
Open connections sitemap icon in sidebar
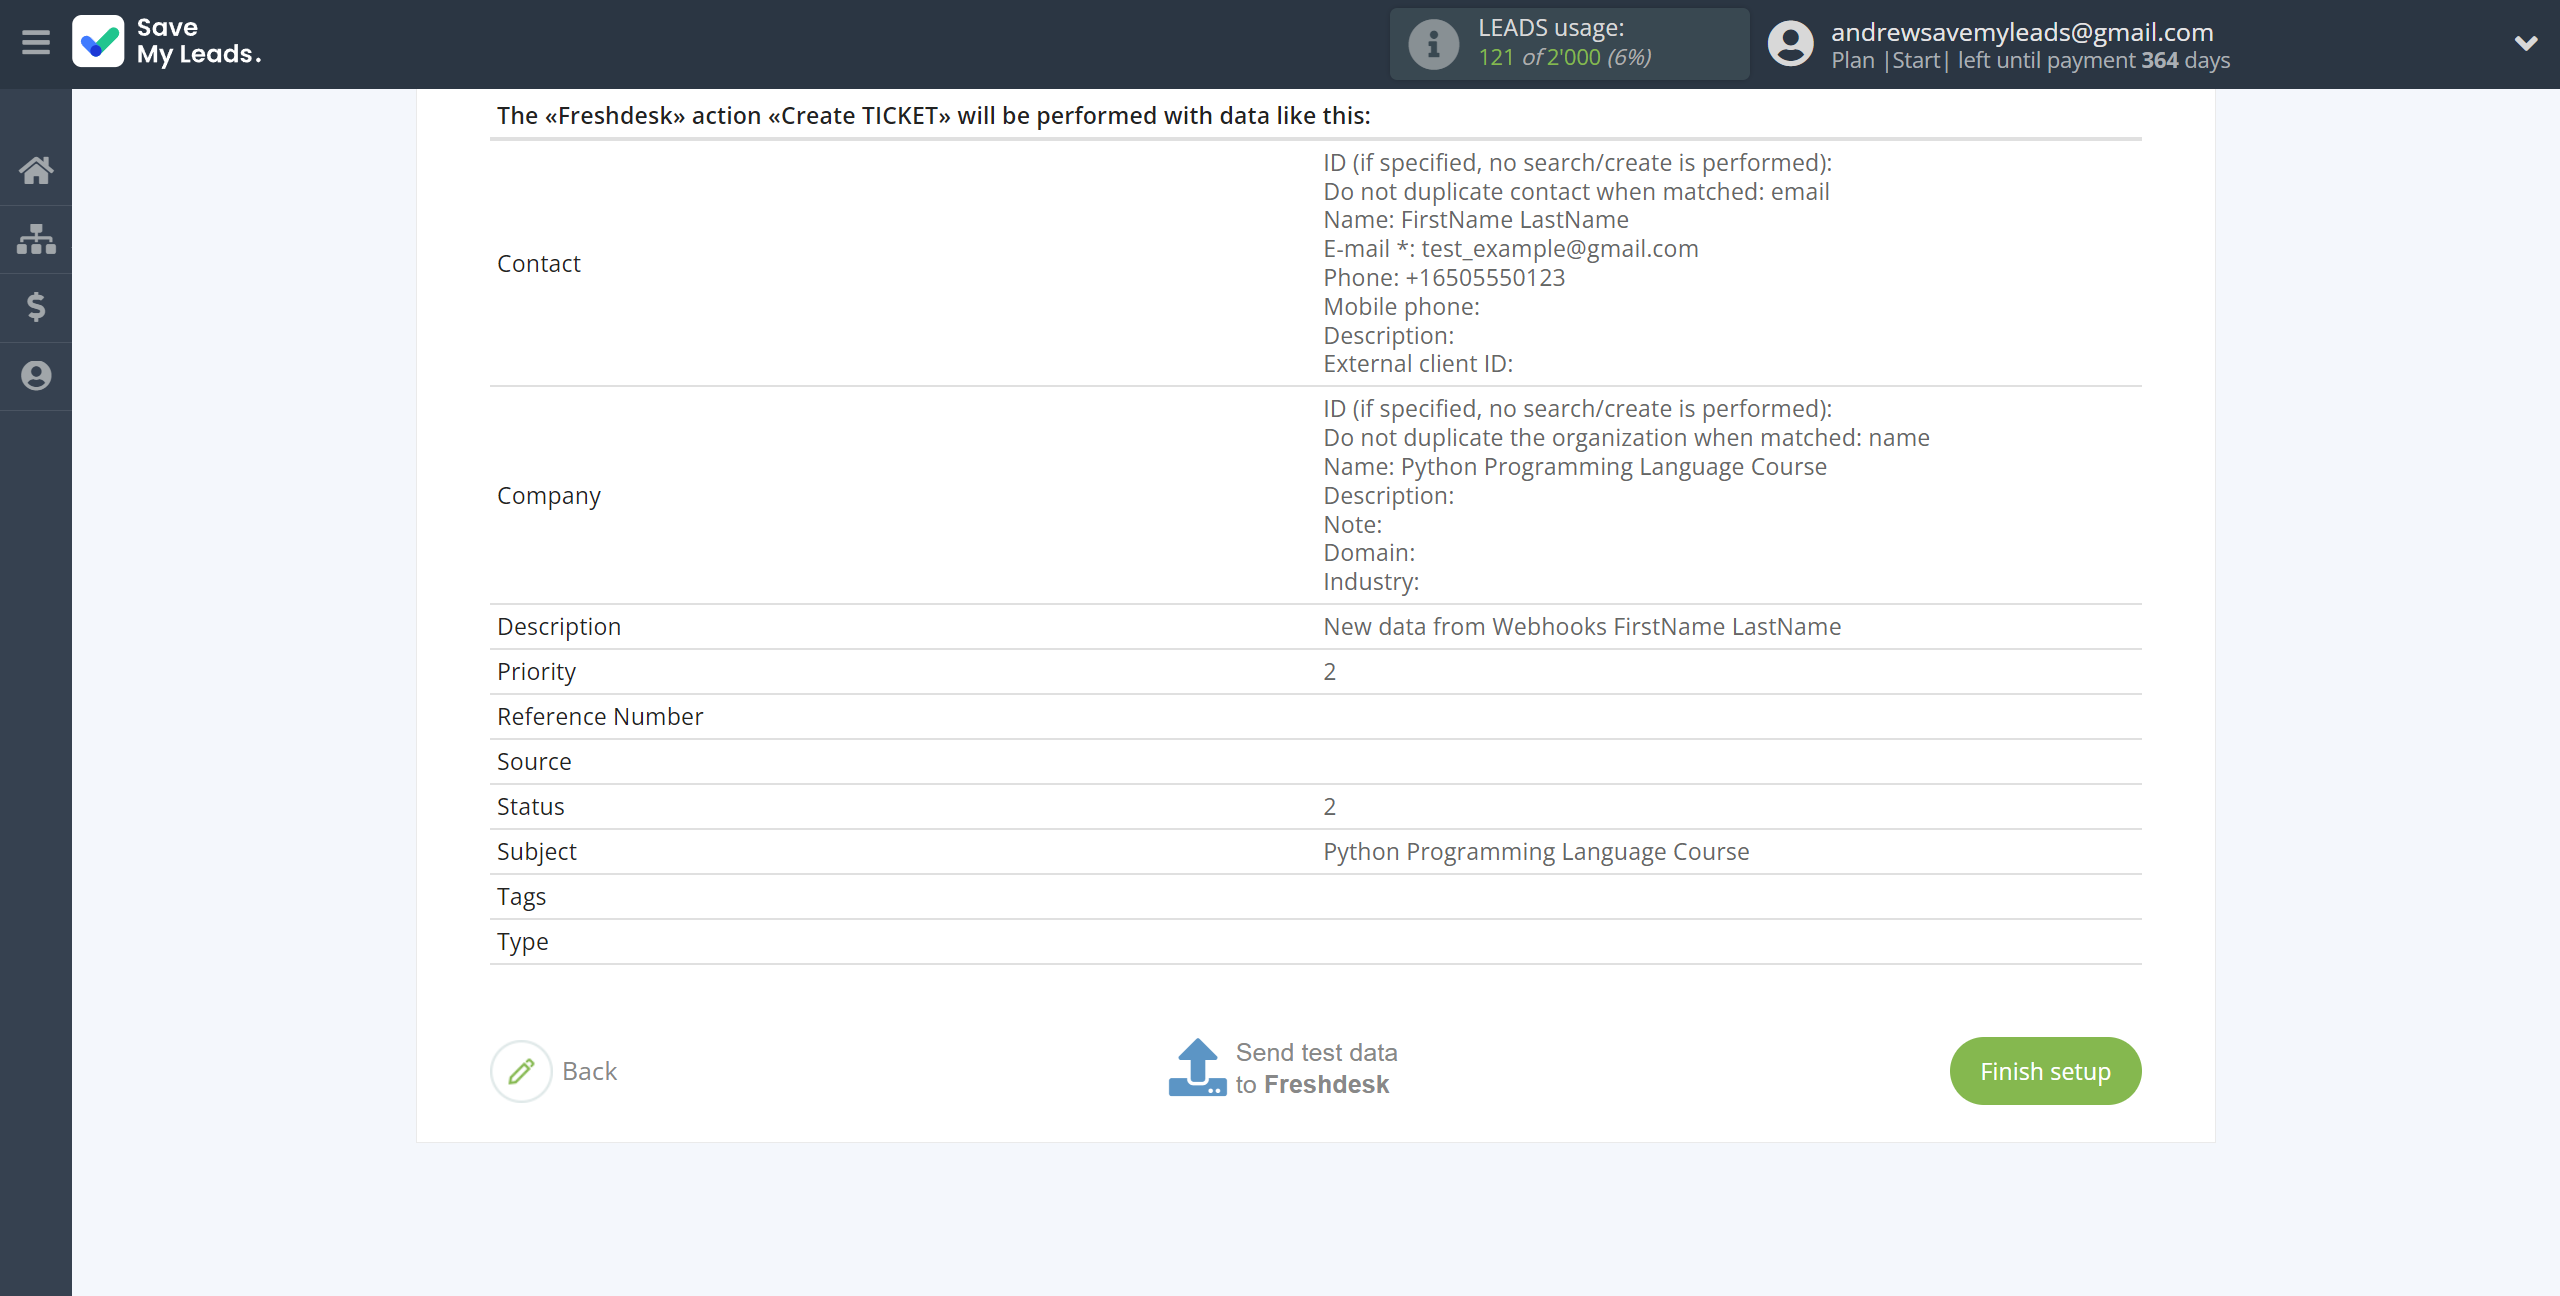tap(36, 239)
